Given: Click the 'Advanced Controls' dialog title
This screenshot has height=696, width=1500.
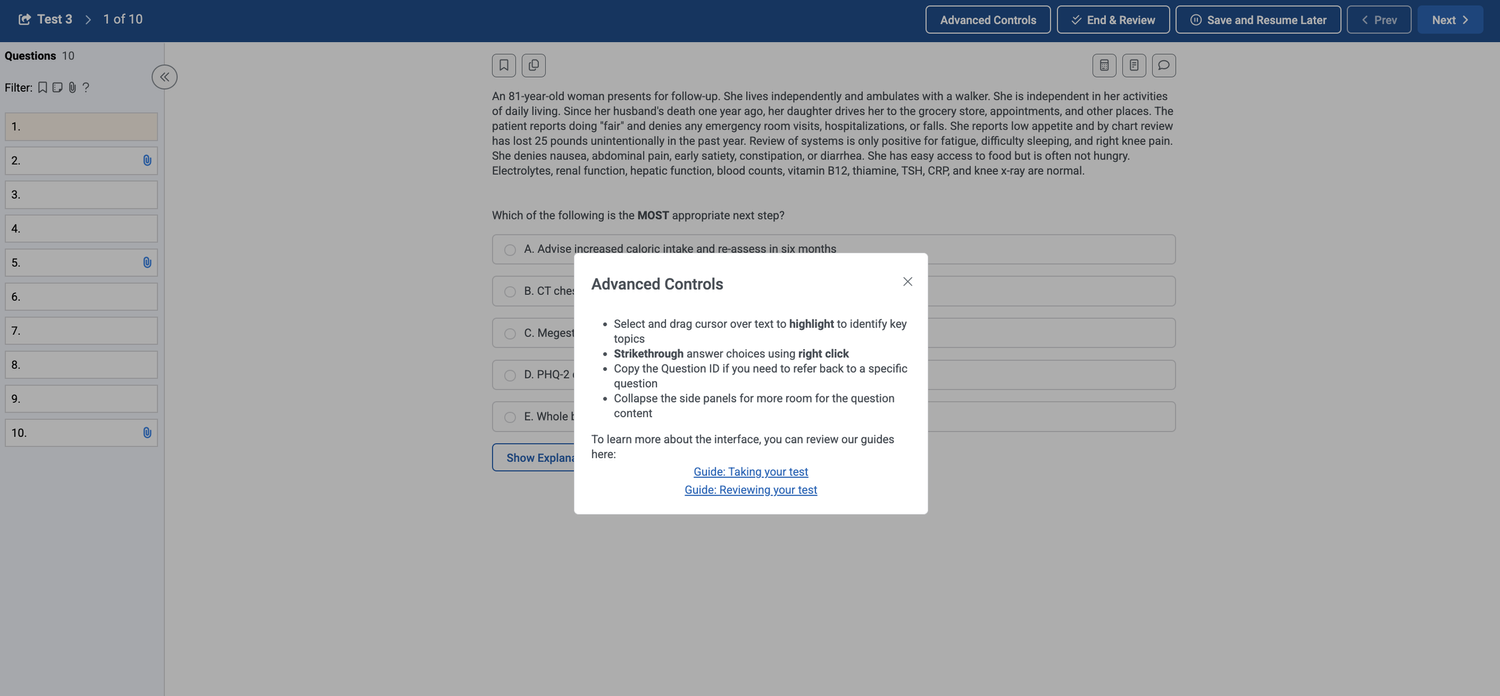Looking at the screenshot, I should pos(657,284).
